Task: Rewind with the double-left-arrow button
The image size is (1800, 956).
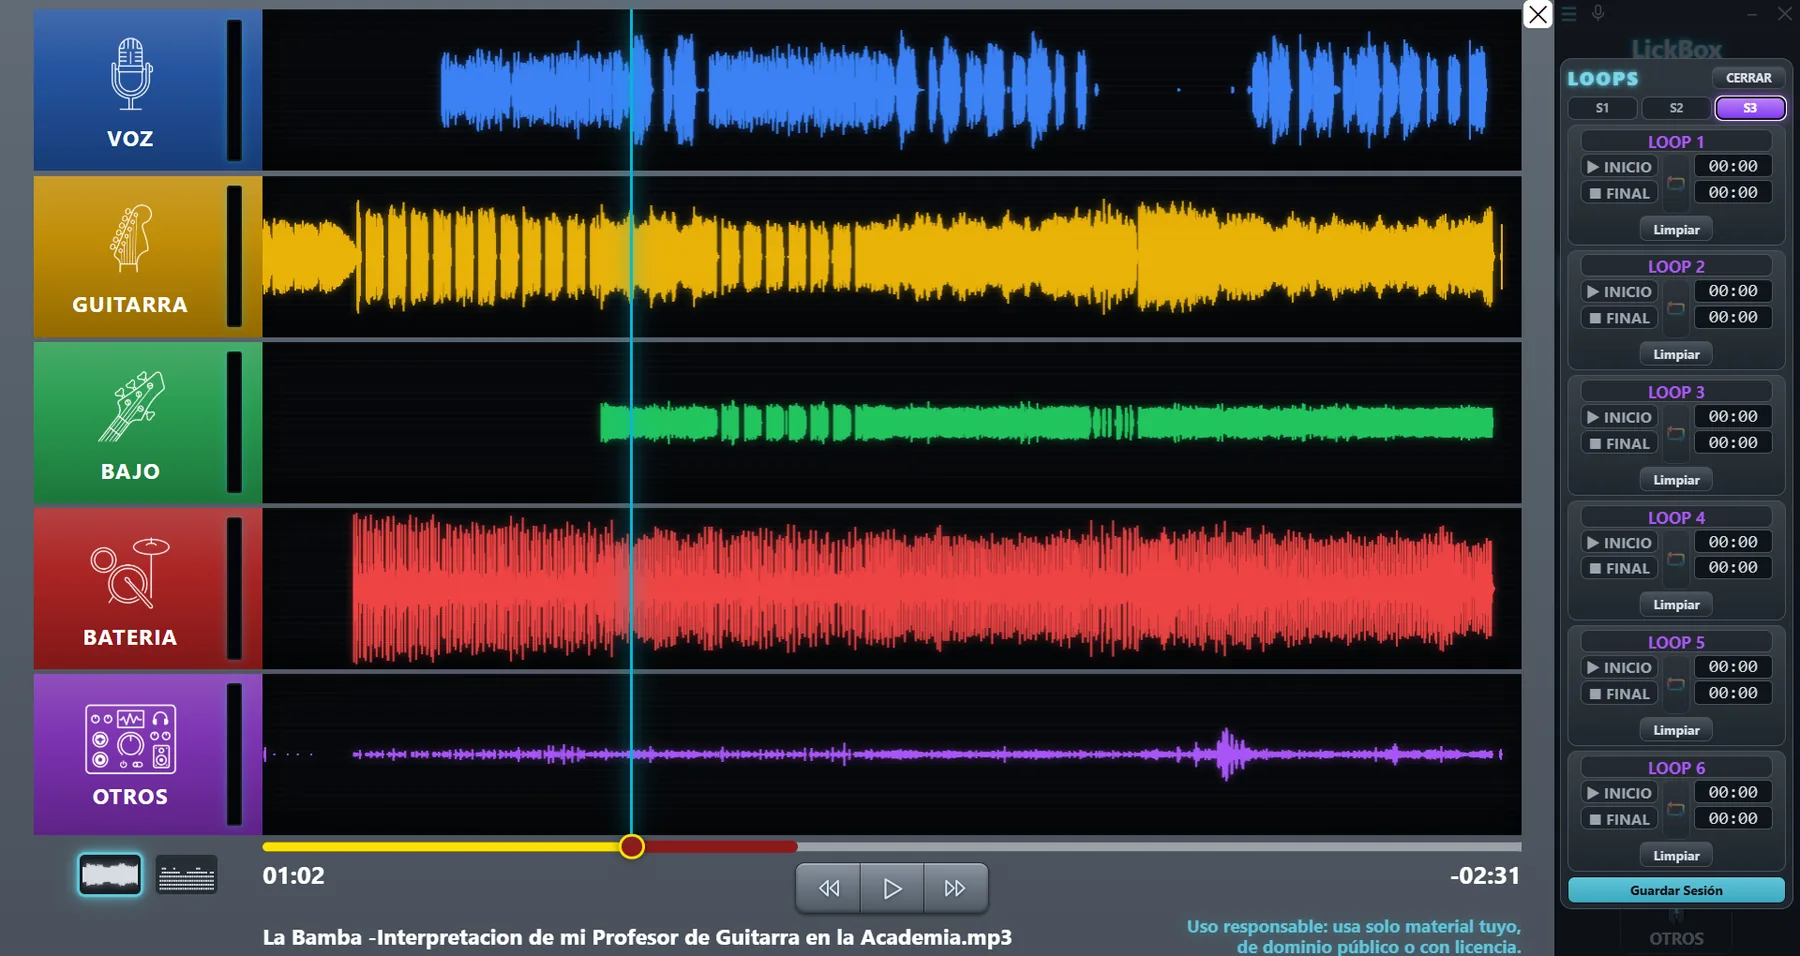Action: [x=829, y=888]
